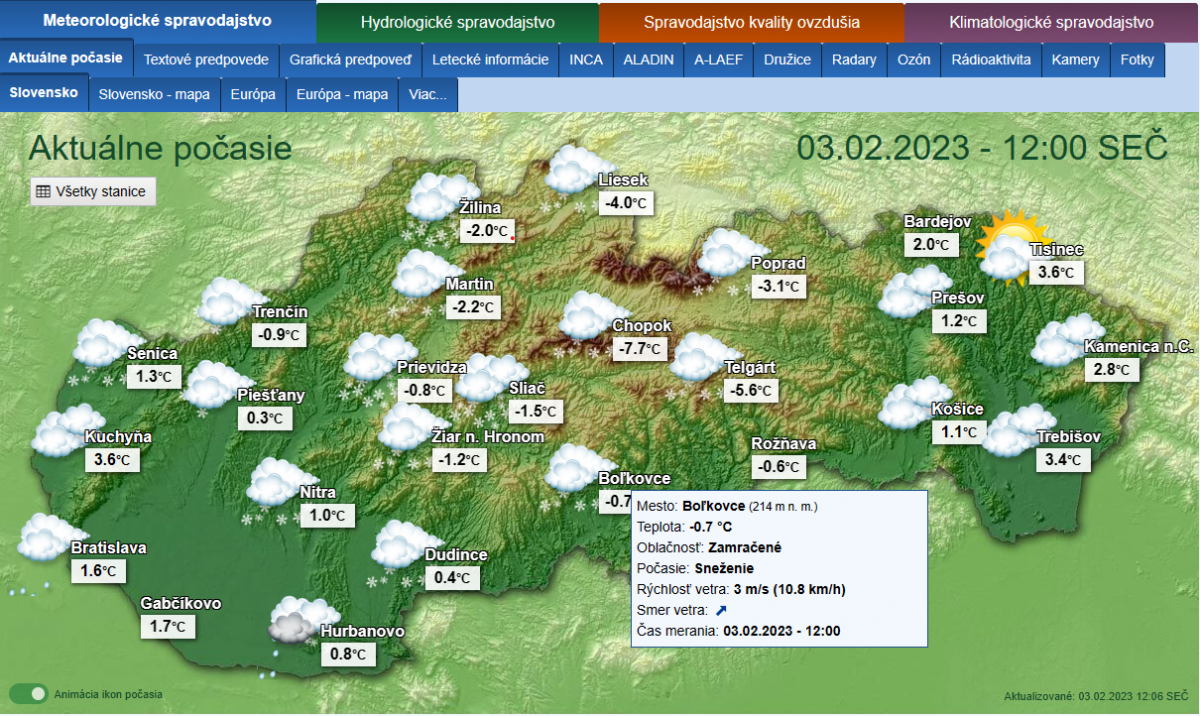This screenshot has width=1200, height=716.
Task: Click the Žilina -2.0°C temperature label
Action: [487, 232]
